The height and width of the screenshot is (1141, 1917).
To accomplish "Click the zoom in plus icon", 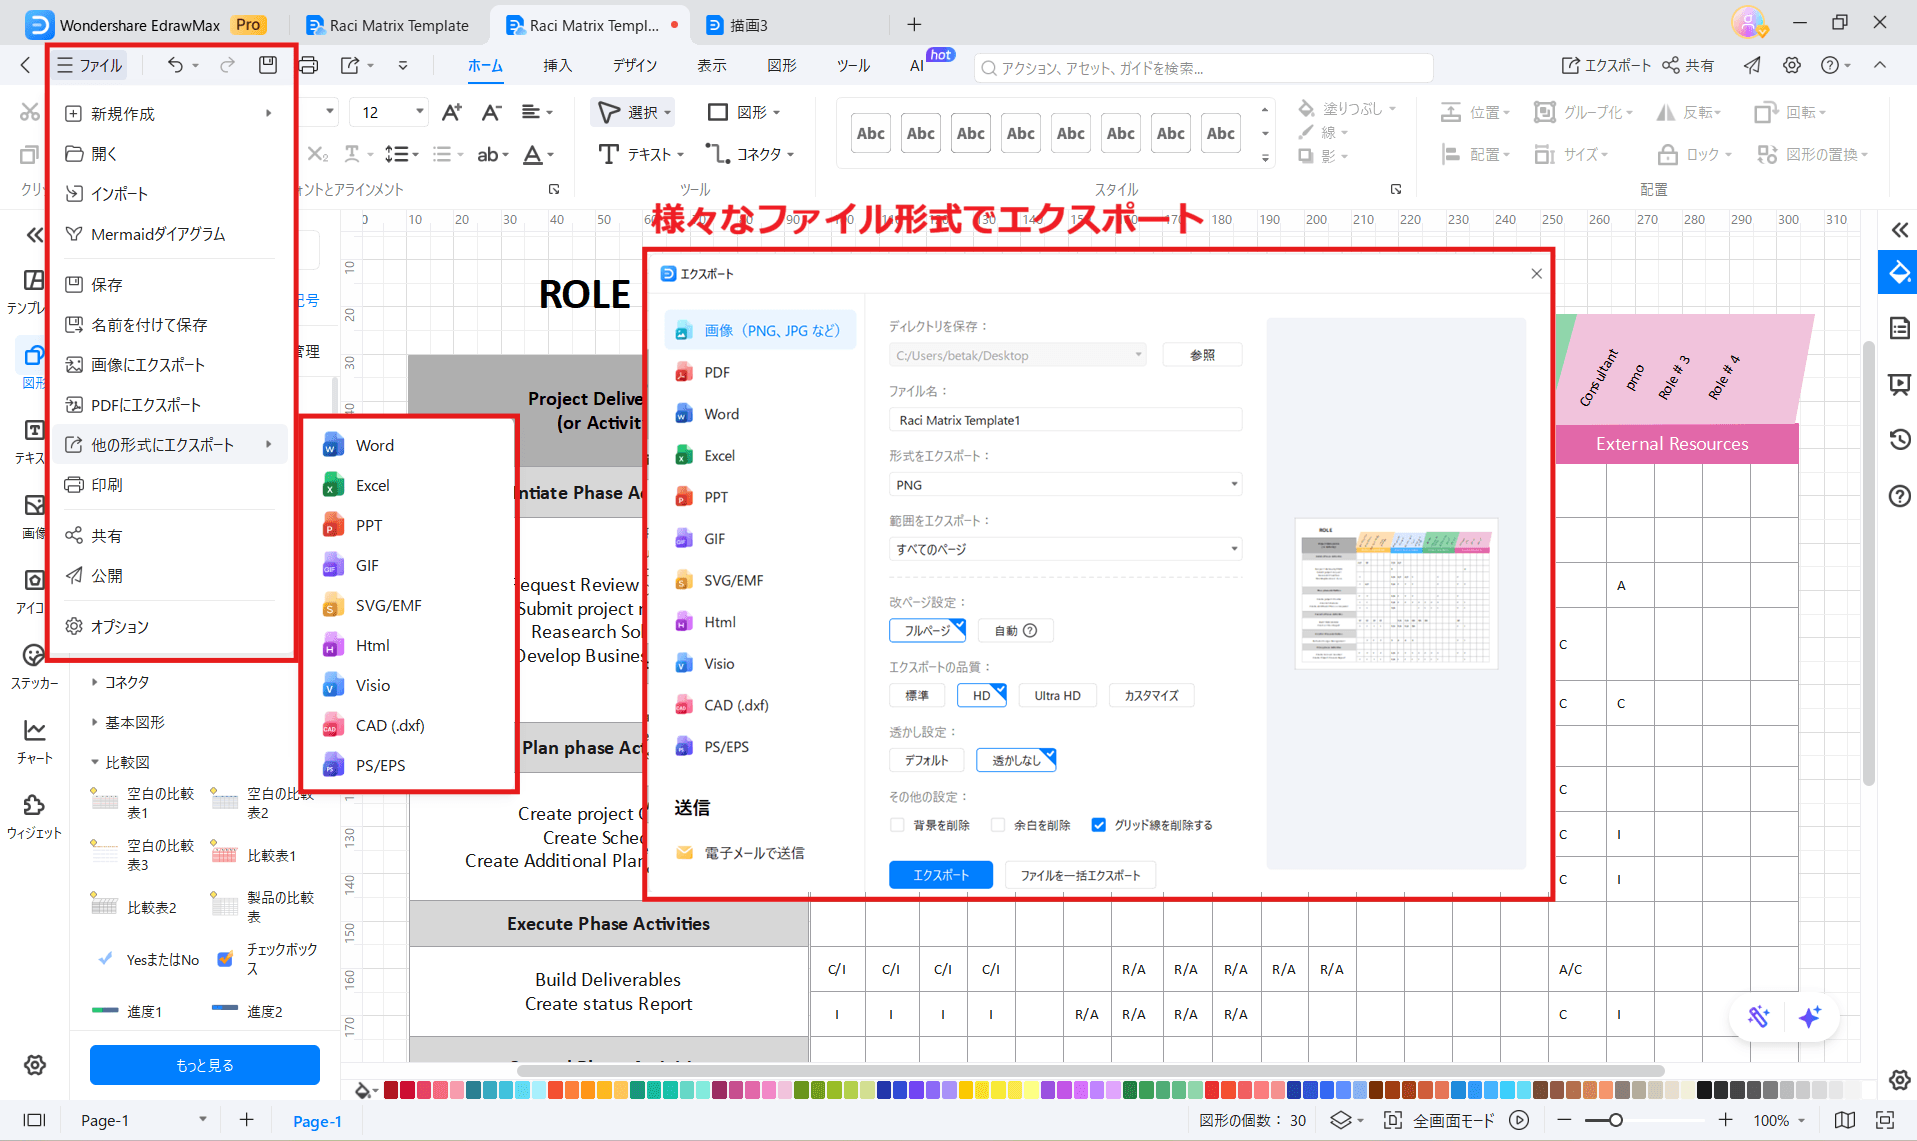I will pyautogui.click(x=1725, y=1120).
